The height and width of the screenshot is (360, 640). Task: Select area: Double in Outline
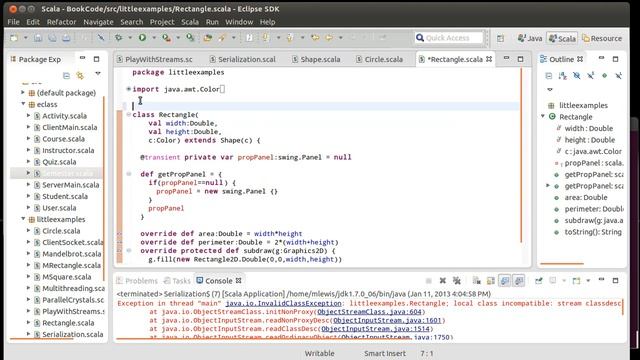point(586,198)
